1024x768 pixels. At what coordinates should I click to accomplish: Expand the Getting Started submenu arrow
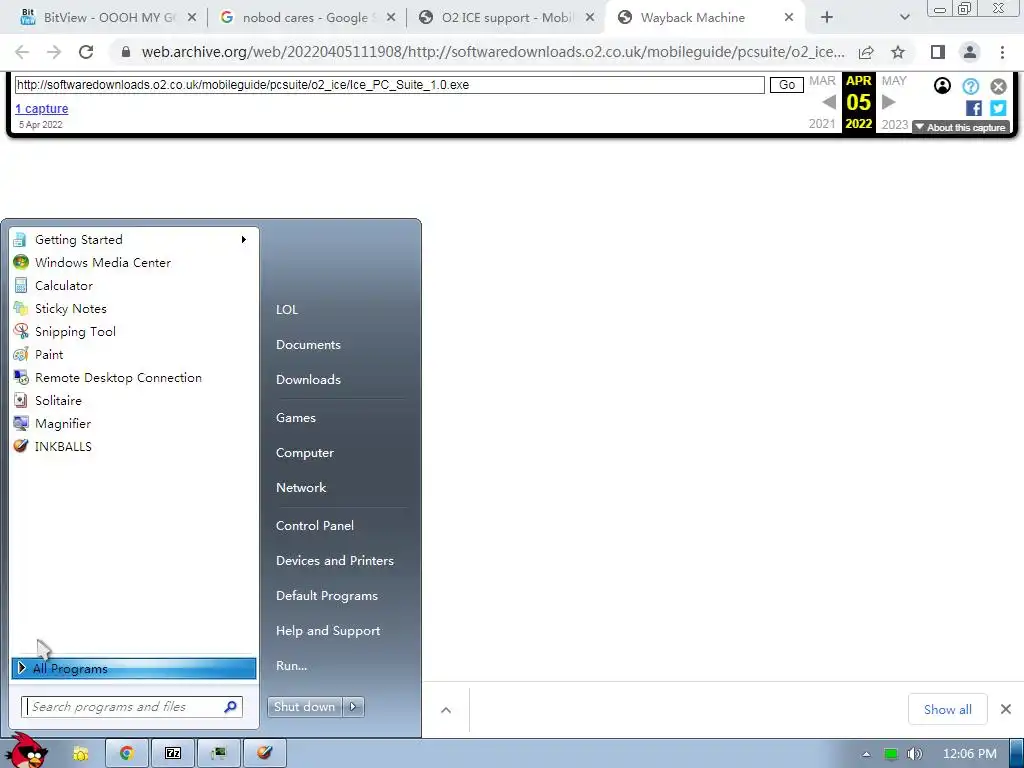[x=244, y=240]
